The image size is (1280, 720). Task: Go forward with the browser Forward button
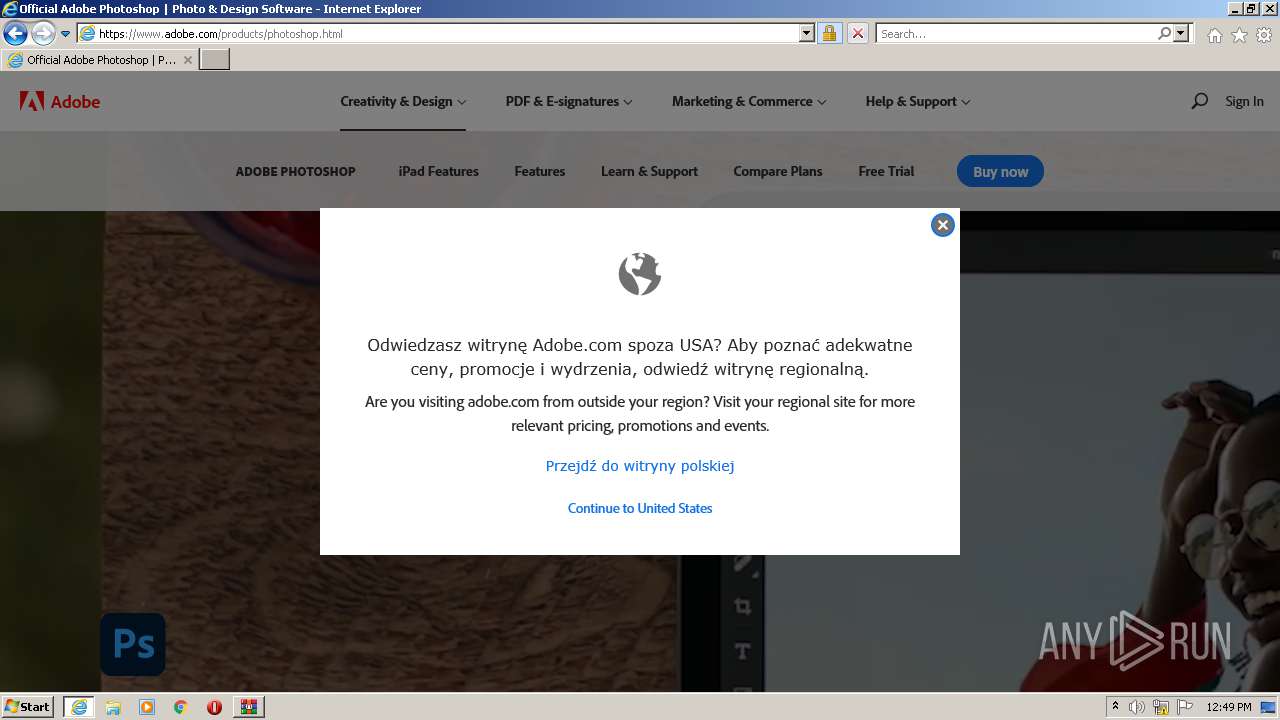point(42,33)
